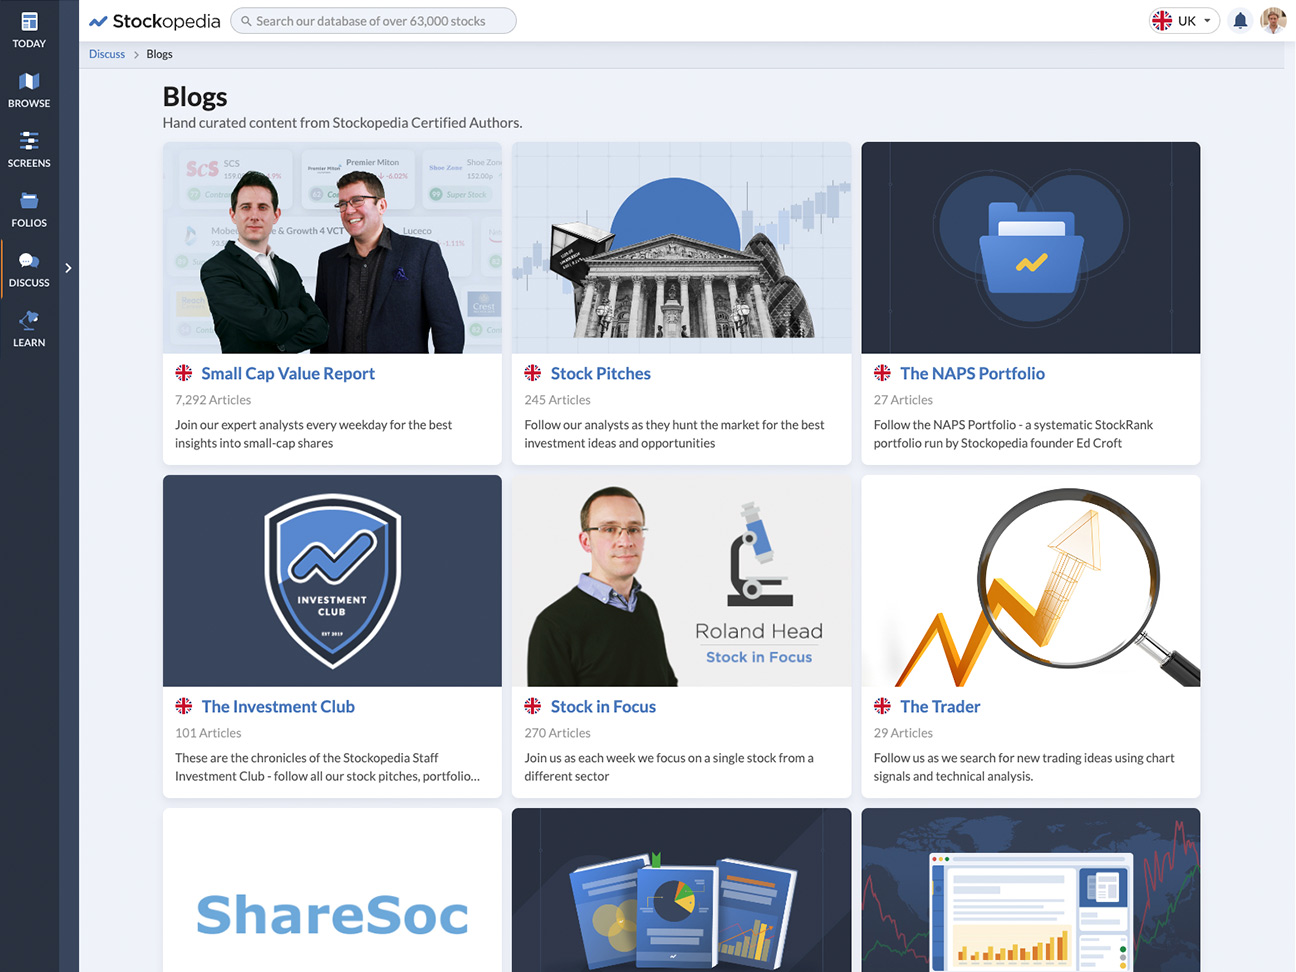Click the world map dashboard thumbnail
The width and height of the screenshot is (1296, 972).
coord(1030,890)
